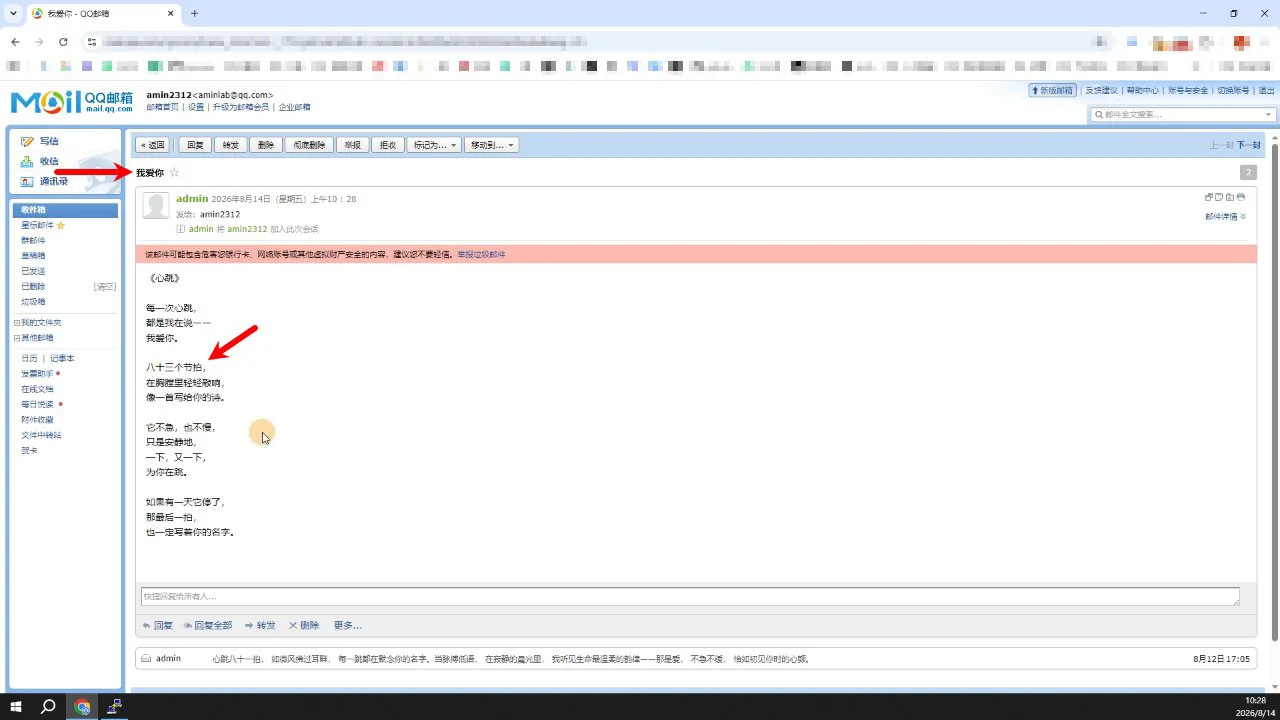Click 收信 to receive mail
The image size is (1280, 720).
click(x=48, y=161)
